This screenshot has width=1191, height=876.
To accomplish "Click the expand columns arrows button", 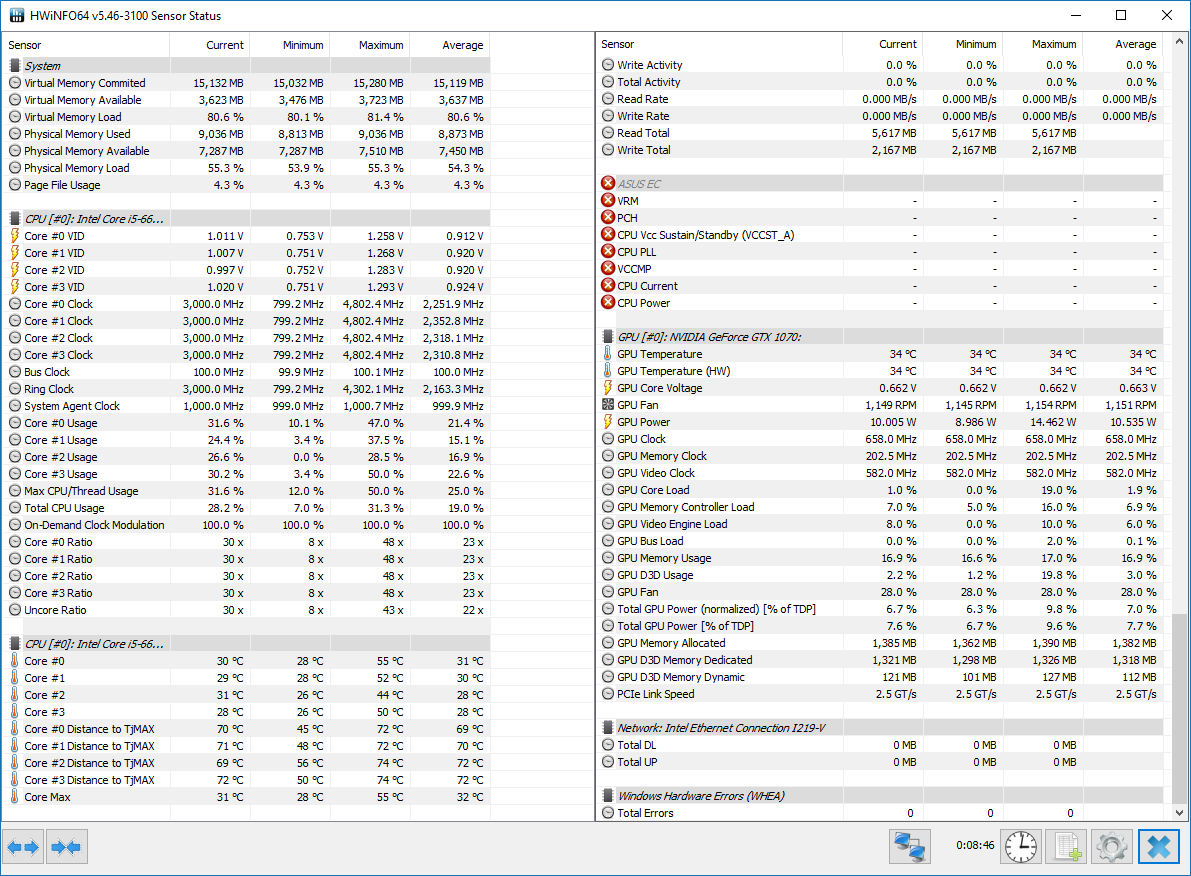I will click(x=23, y=847).
